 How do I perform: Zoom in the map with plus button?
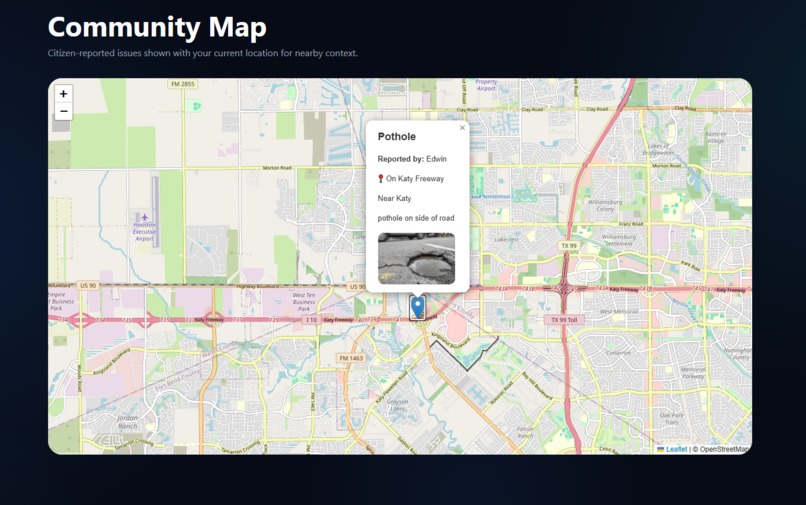(x=63, y=94)
